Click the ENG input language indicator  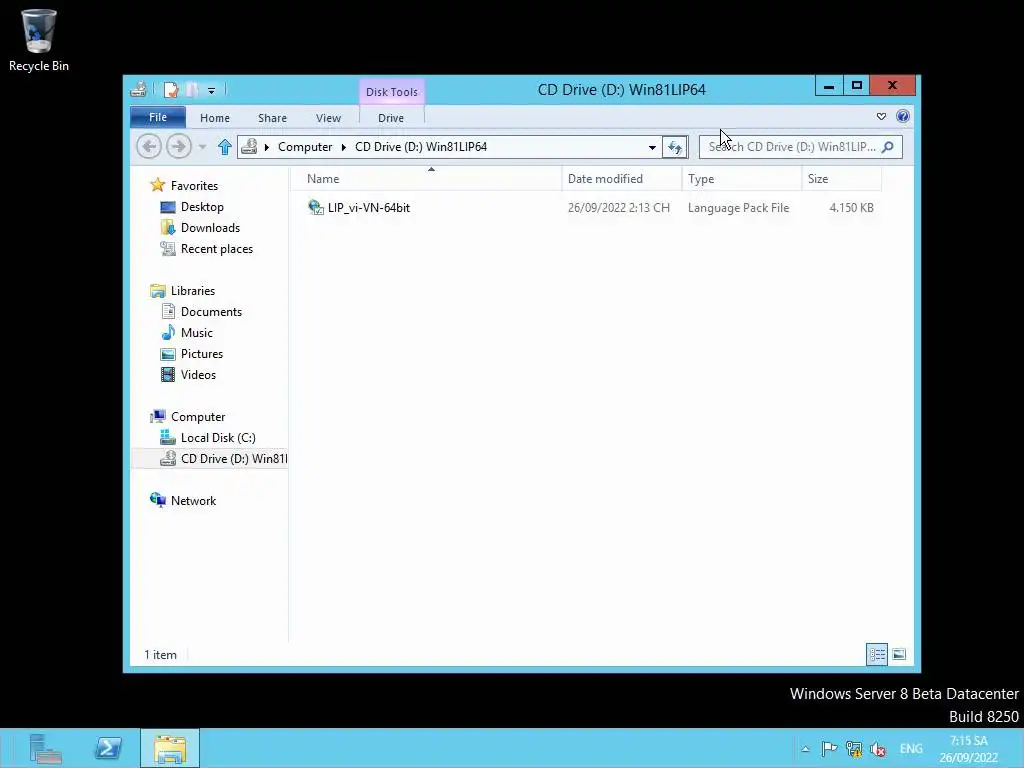[911, 748]
